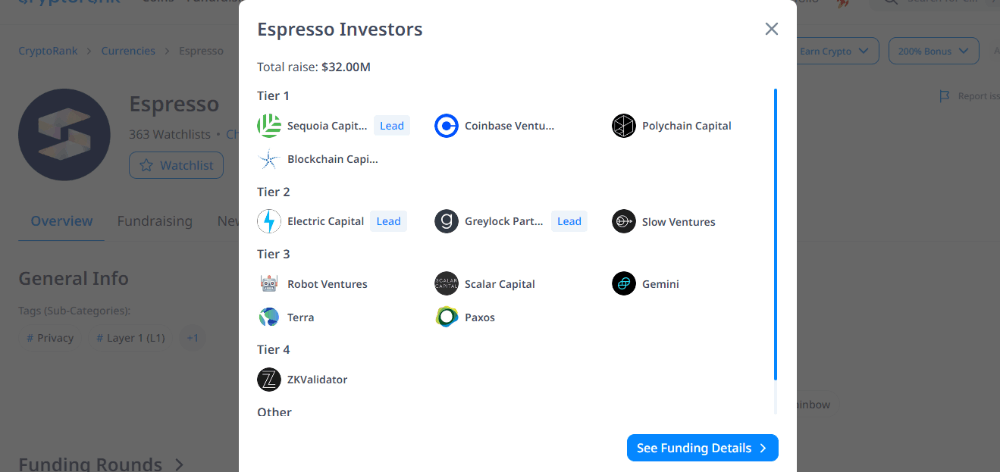Click the Paxos logo icon
This screenshot has width=1000, height=472.
pyautogui.click(x=446, y=317)
